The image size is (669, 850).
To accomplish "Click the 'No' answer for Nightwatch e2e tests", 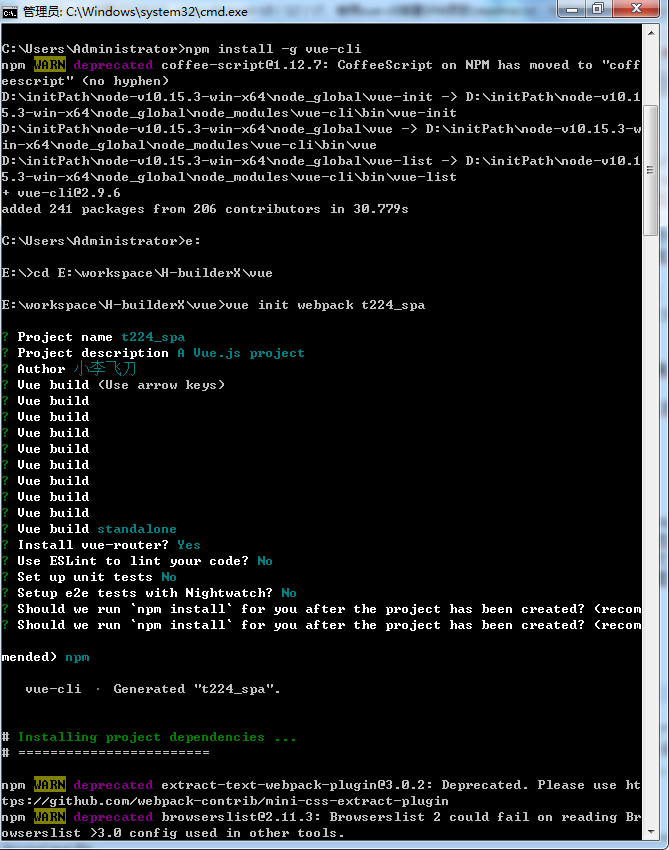I will 289,593.
